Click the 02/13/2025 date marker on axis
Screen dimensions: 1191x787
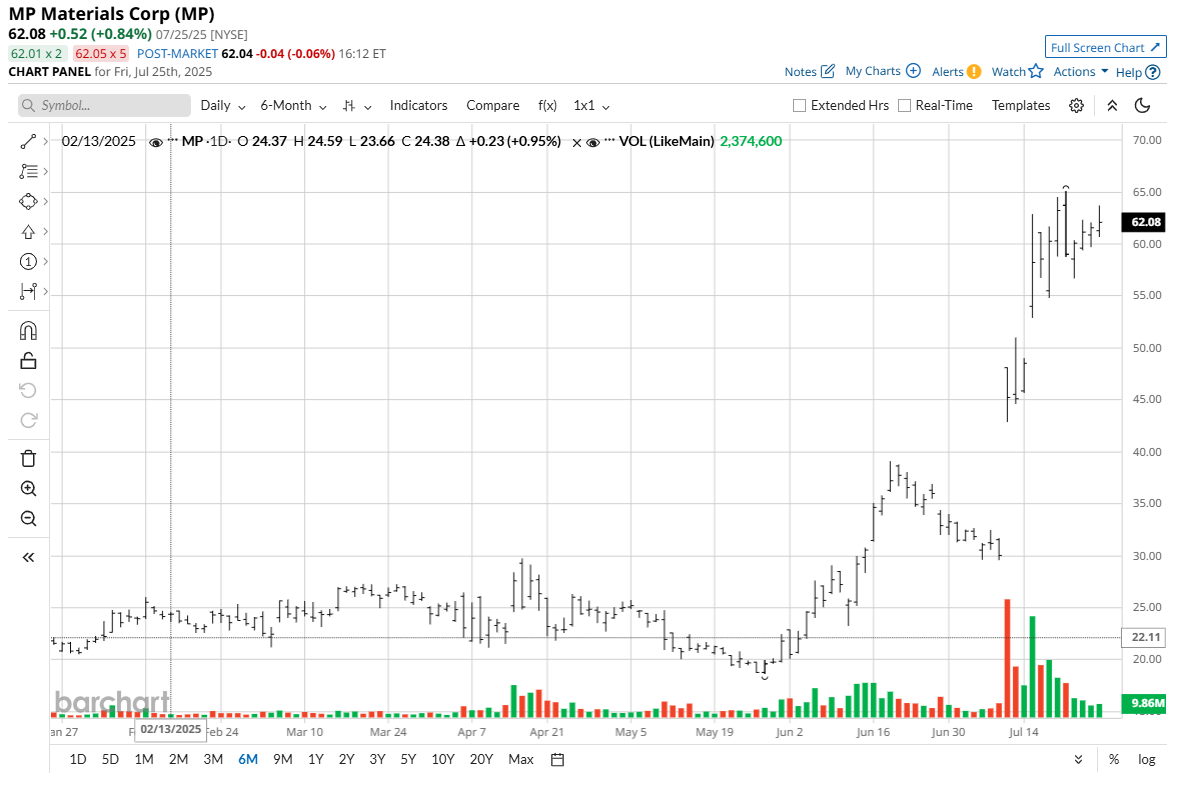pos(171,730)
